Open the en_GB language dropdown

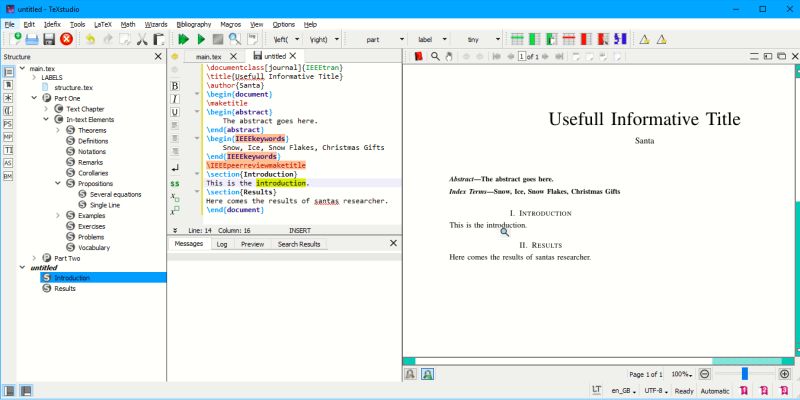[623, 391]
